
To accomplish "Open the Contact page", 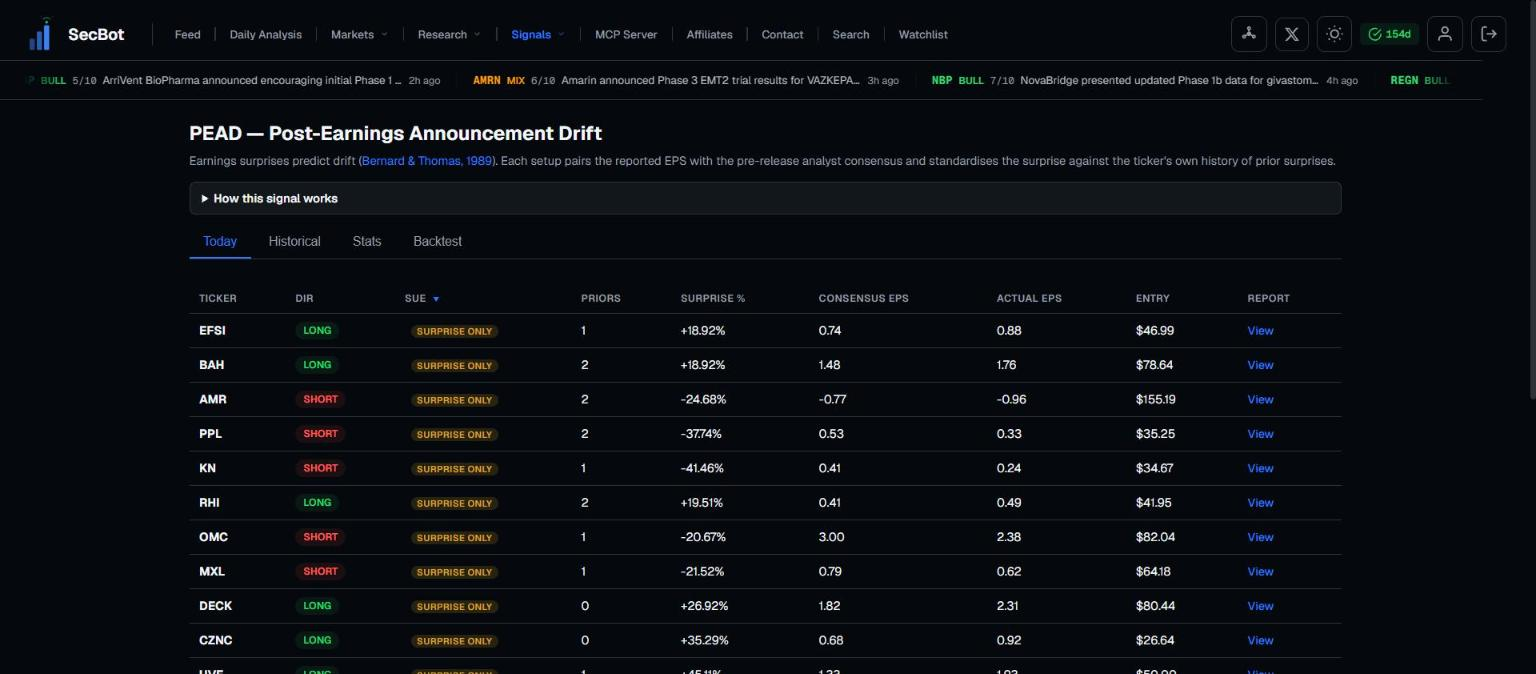I will tap(782, 34).
